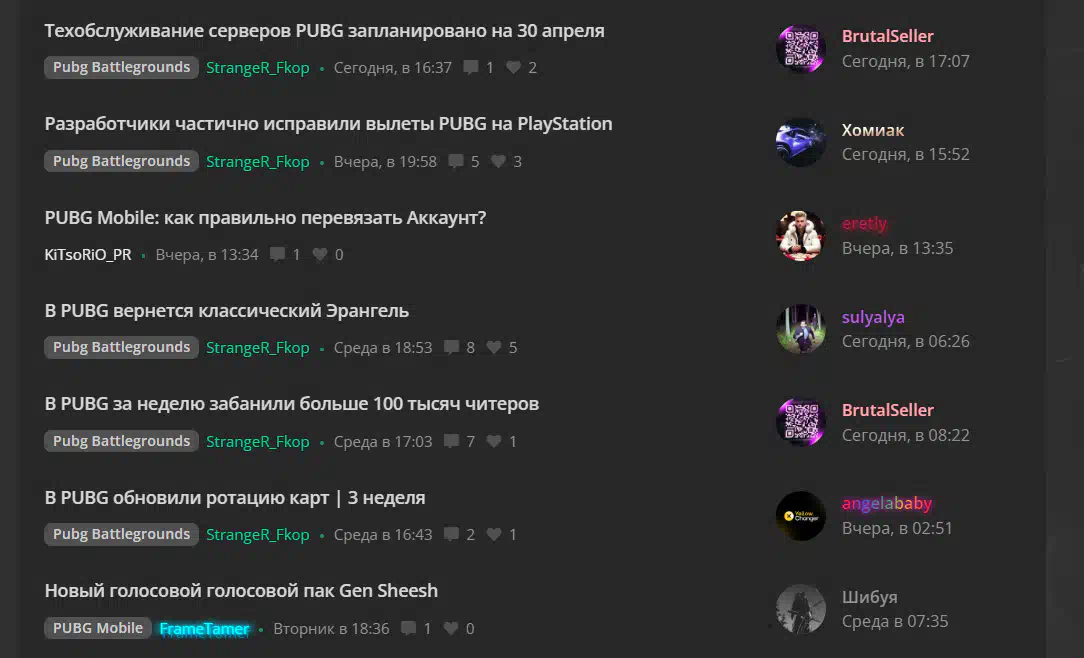This screenshot has height=658, width=1084.
Task: Click heart icon on server maintenance thread
Action: 514,67
